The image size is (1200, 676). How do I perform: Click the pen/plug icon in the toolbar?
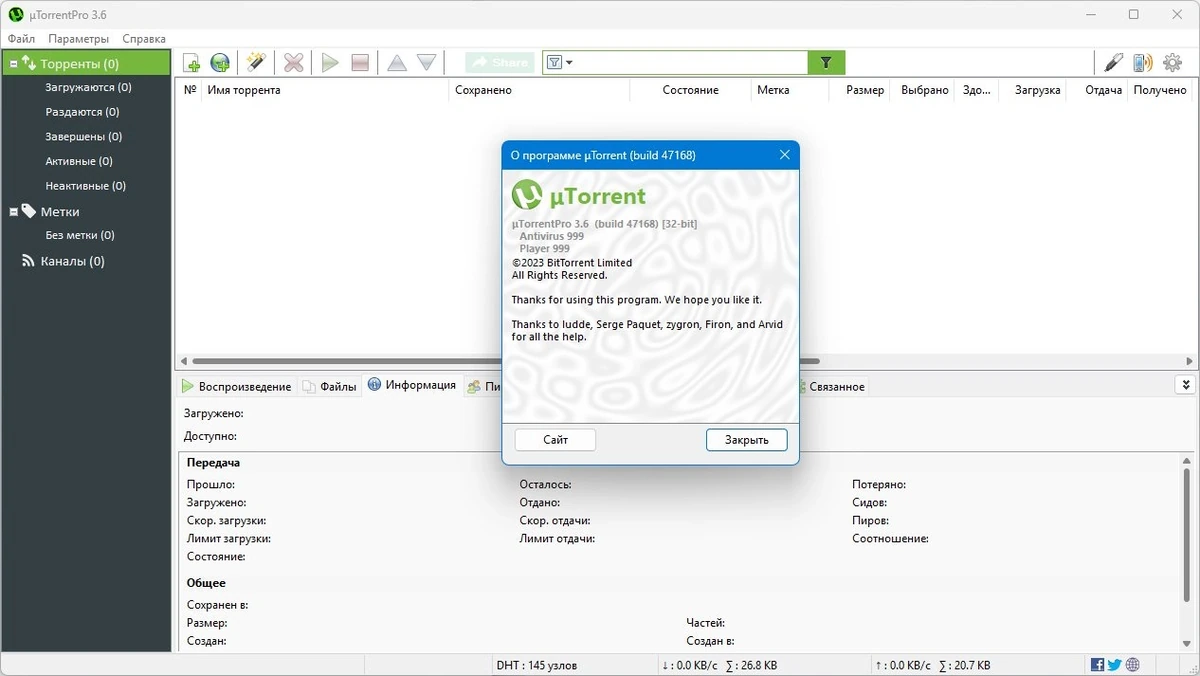pyautogui.click(x=1113, y=63)
